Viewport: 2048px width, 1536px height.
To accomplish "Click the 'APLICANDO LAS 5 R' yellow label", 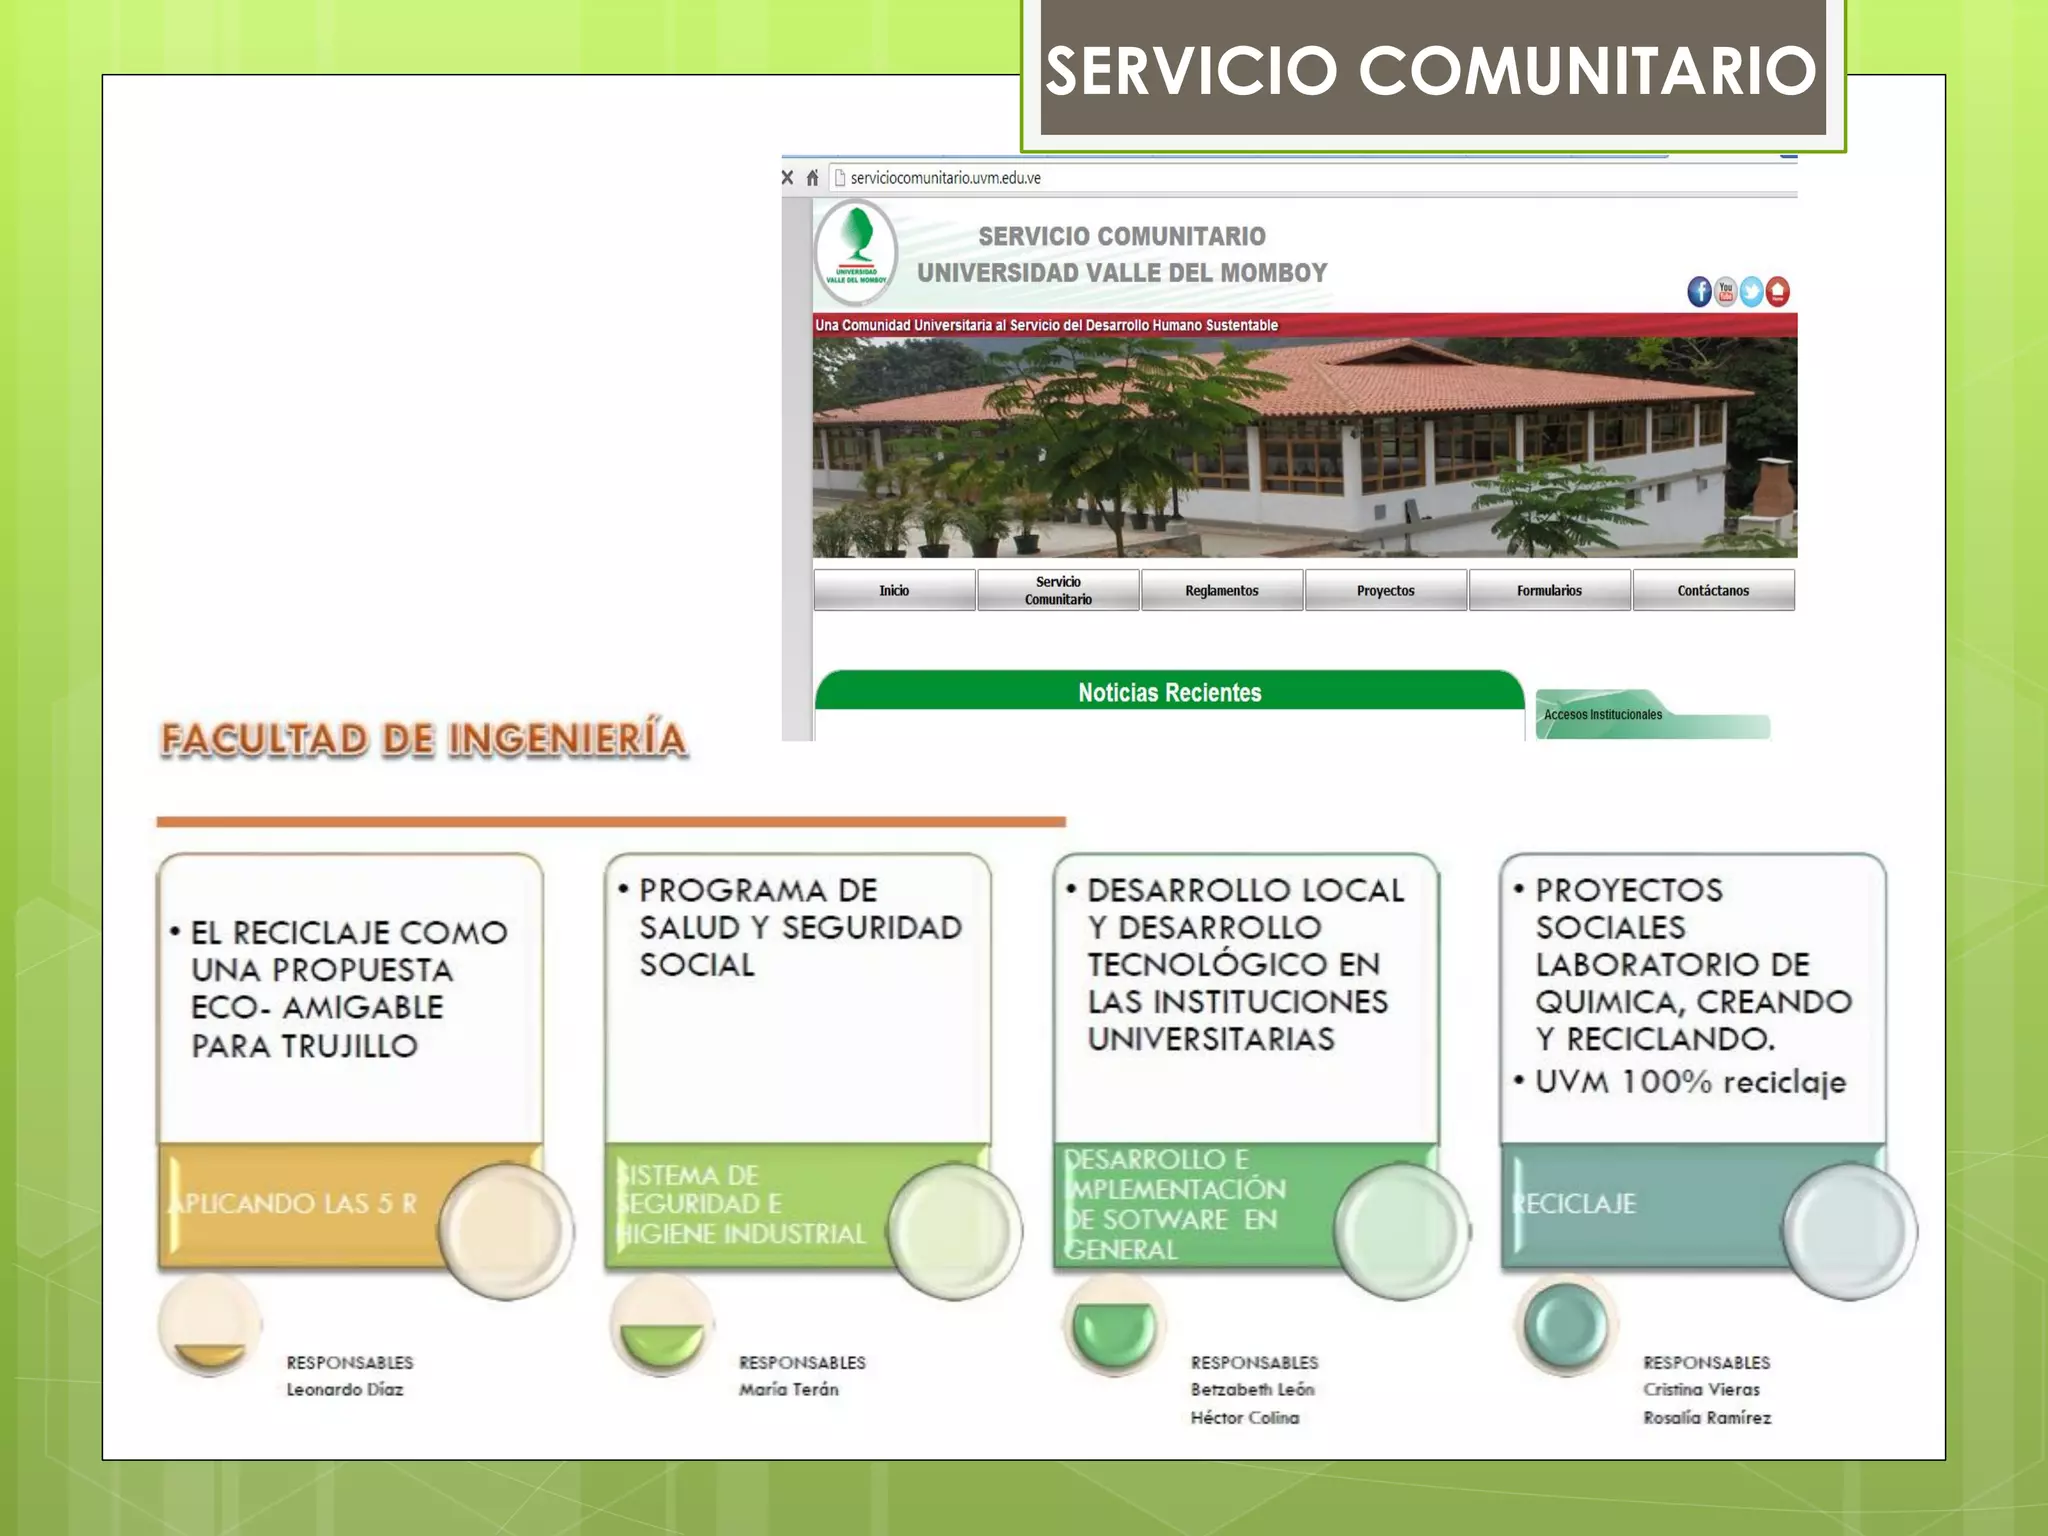I will click(293, 1203).
